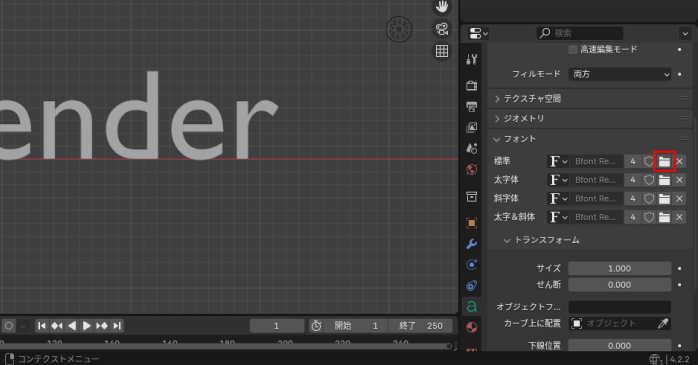Viewport: 698px width, 365px height.
Task: Open the Tool properties tab
Action: click(x=471, y=59)
